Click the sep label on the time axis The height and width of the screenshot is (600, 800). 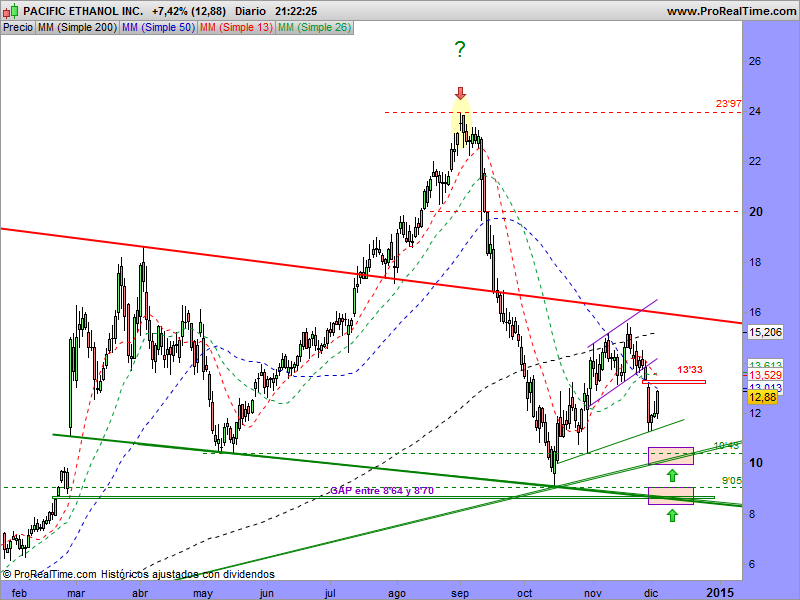click(460, 593)
